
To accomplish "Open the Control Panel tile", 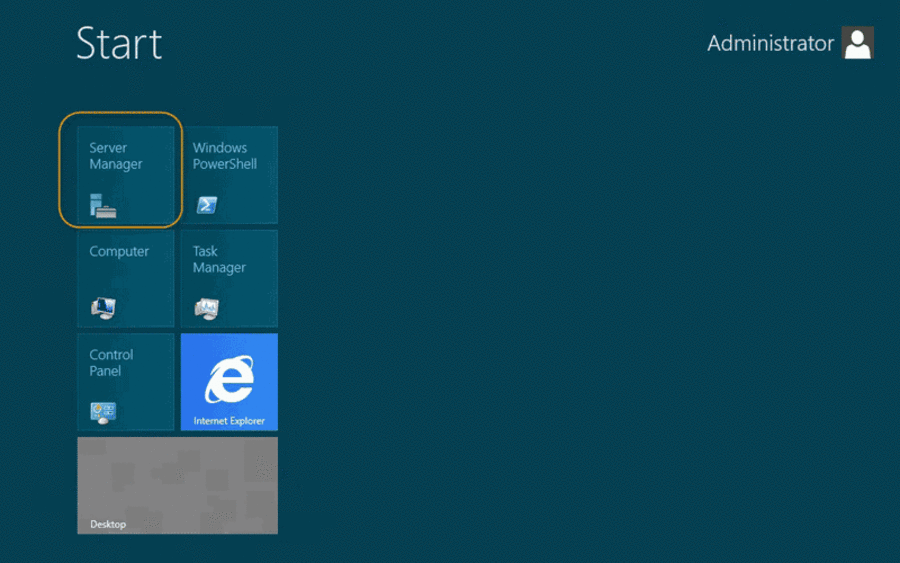I will [x=126, y=382].
